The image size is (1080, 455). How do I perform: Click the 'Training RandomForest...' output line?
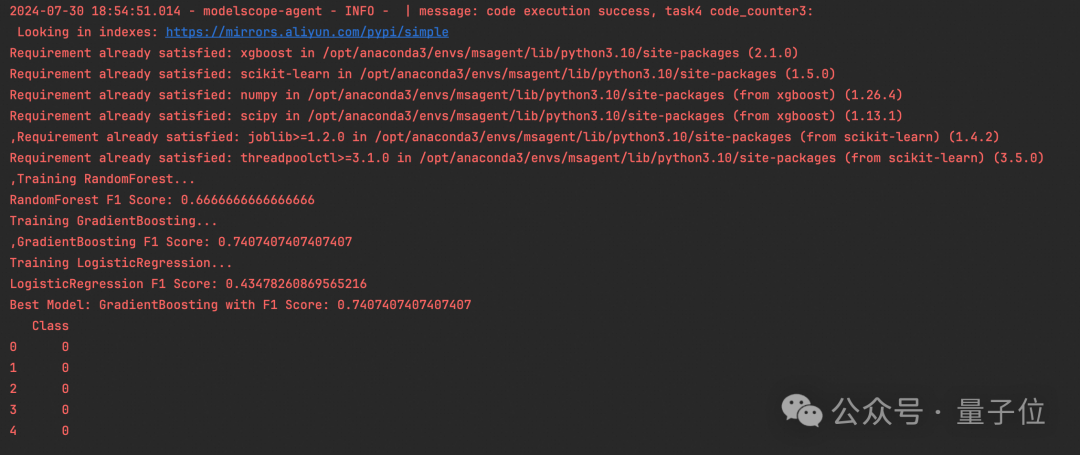pos(106,179)
